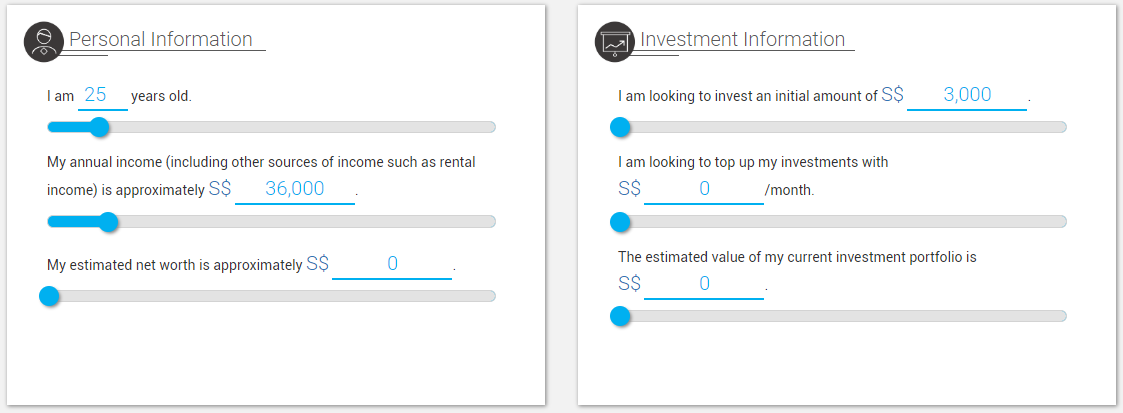Image resolution: width=1123 pixels, height=413 pixels.
Task: Click the Investment Information chart icon
Action: 614,42
